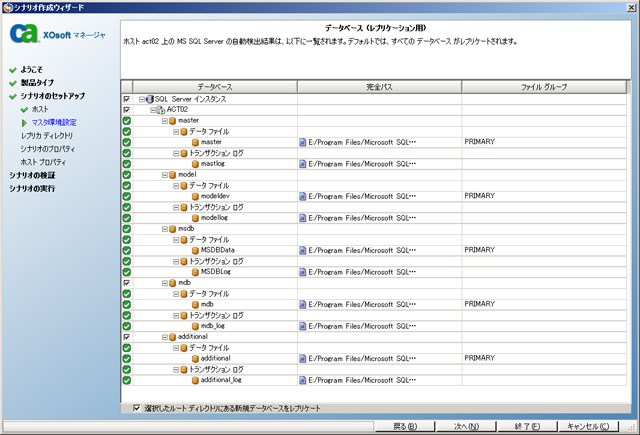The image size is (640, 435).
Task: Click the MSDBData file icon
Action: [x=195, y=251]
